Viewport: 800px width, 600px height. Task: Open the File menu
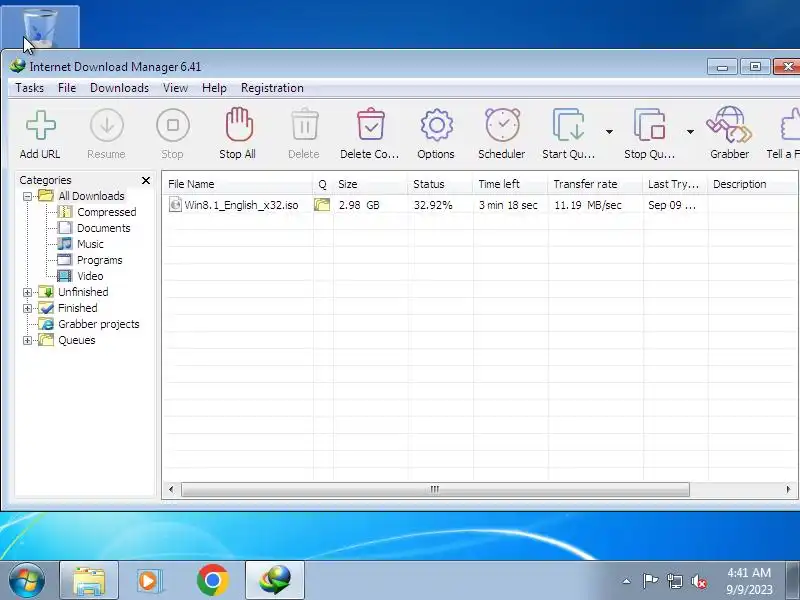[67, 88]
